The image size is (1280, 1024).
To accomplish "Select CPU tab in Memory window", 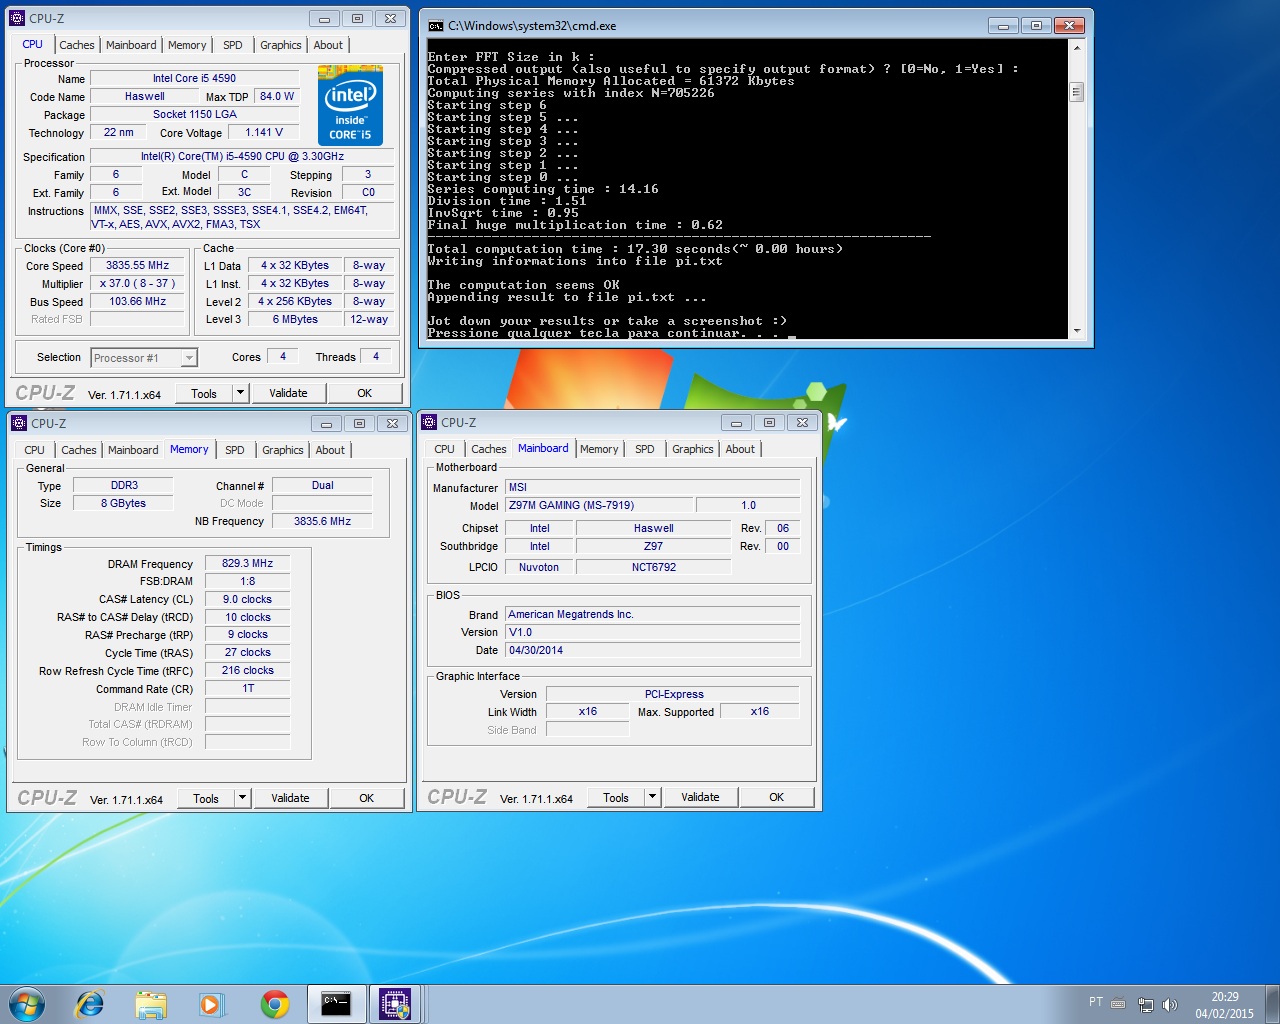I will 34,450.
